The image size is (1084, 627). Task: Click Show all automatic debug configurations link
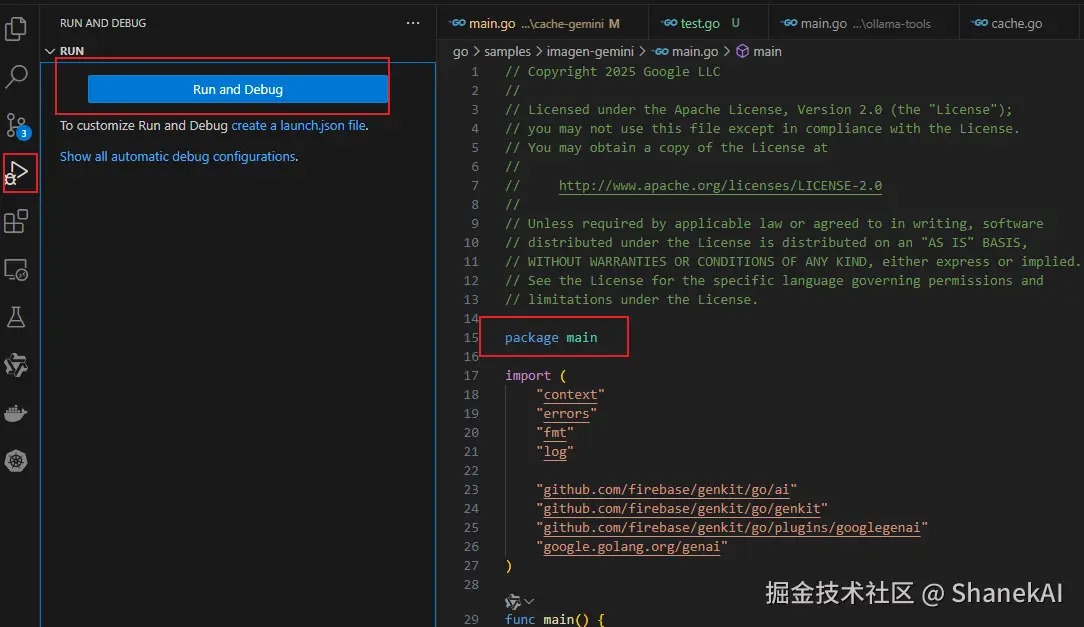pos(178,156)
